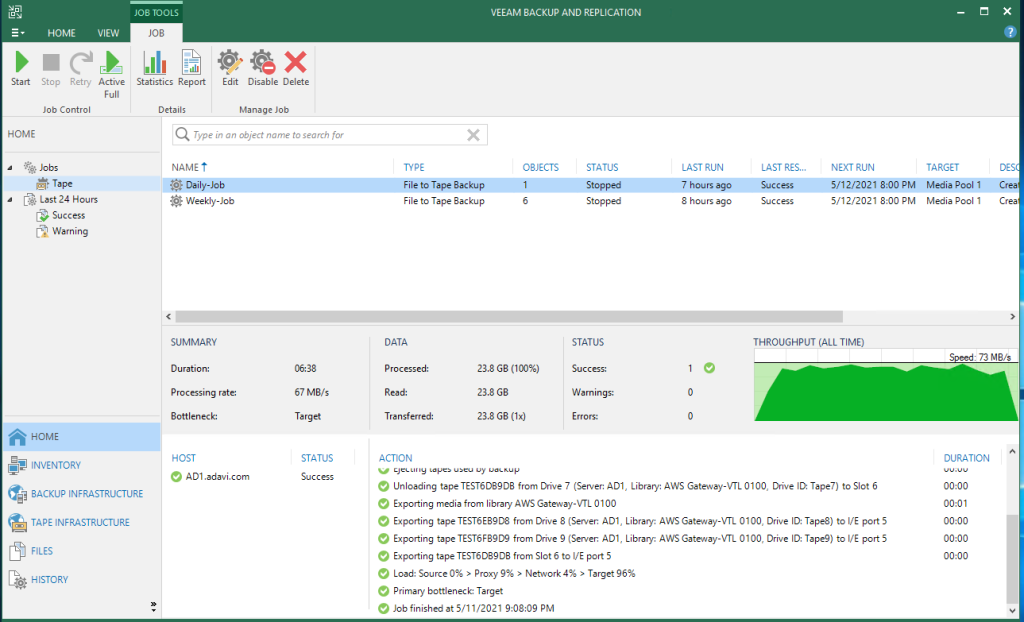The height and width of the screenshot is (622, 1024).
Task: Click the horizontal scrollbar of jobs list
Action: [509, 316]
